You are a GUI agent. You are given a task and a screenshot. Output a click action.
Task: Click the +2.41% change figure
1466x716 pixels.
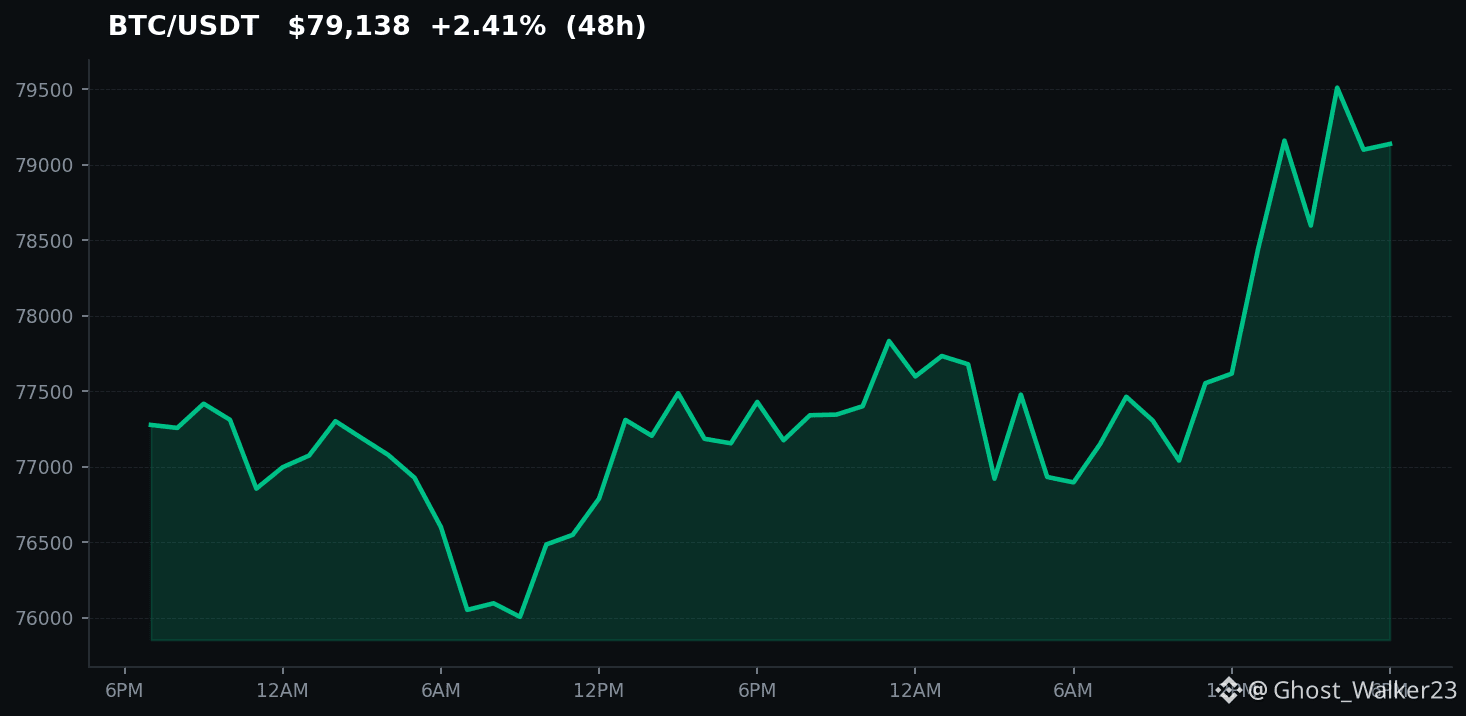(488, 27)
